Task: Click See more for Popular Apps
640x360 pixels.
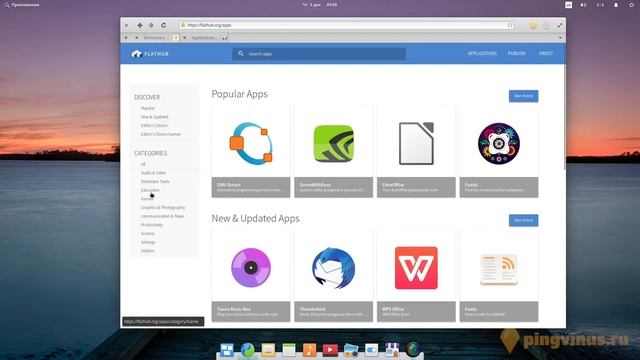Action: (523, 96)
